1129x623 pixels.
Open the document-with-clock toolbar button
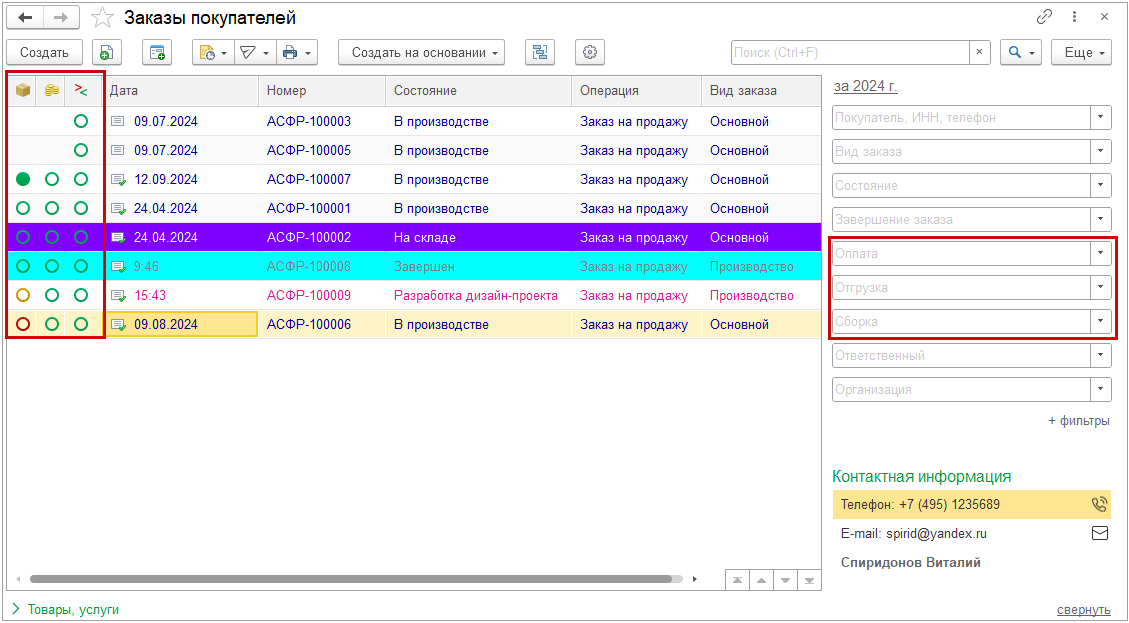point(213,52)
